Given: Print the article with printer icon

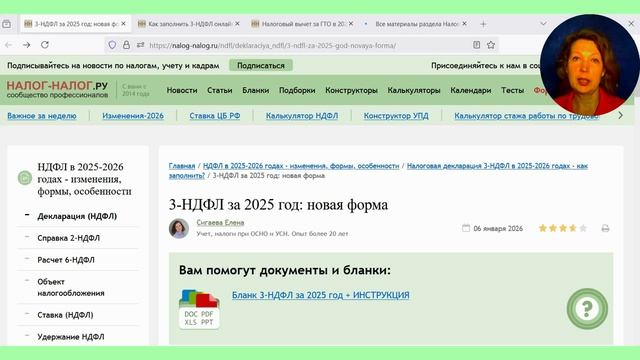Looking at the screenshot, I should click(x=605, y=229).
